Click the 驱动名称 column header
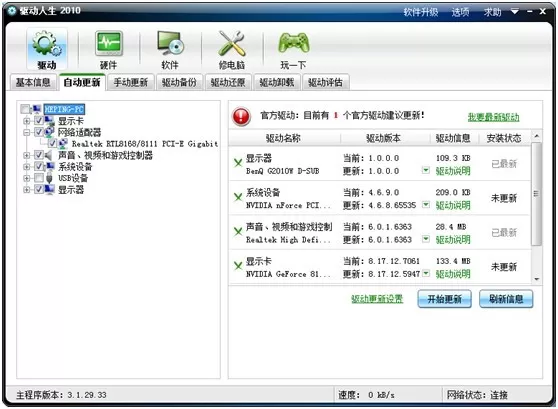Viewport: 558px width, 409px height. pyautogui.click(x=284, y=138)
